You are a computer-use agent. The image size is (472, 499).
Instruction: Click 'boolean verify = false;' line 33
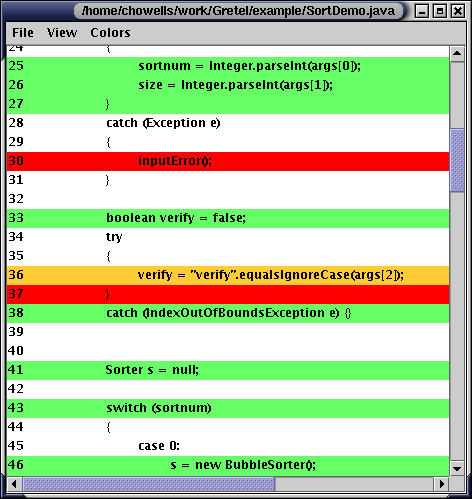click(x=176, y=218)
